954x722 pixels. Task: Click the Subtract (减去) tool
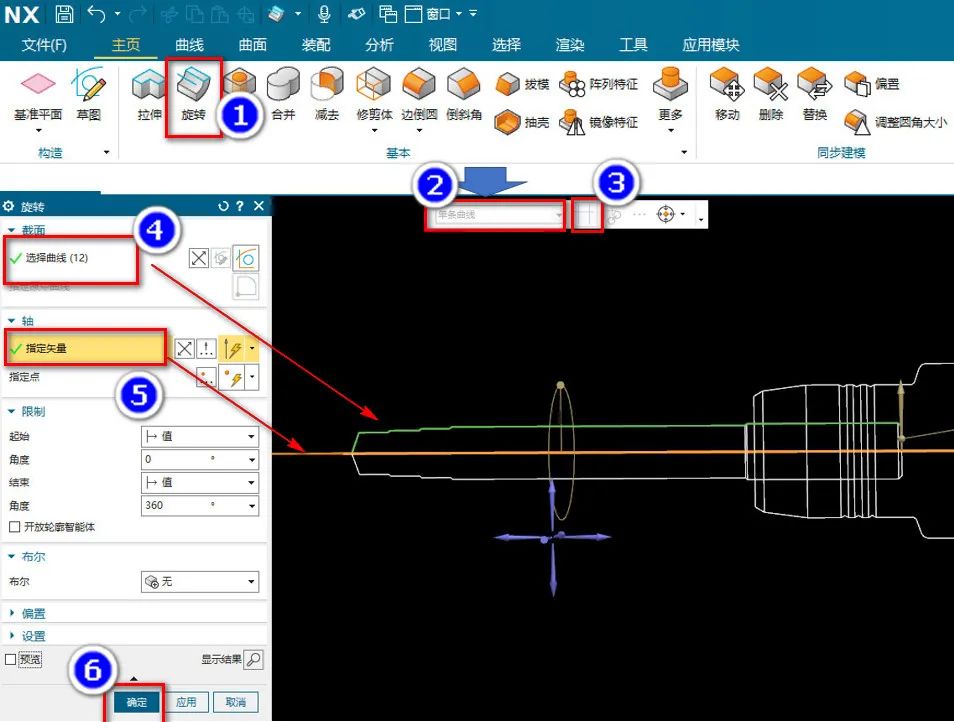tap(327, 95)
